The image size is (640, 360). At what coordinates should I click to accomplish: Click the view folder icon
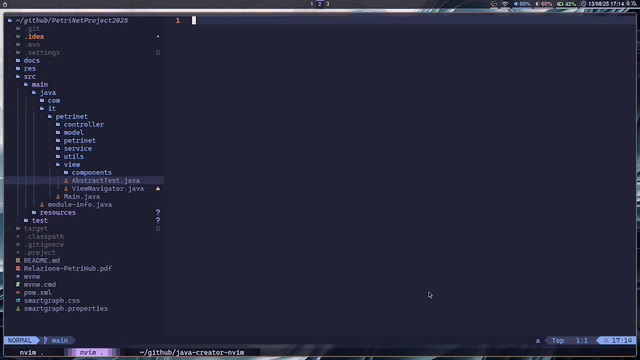58,164
